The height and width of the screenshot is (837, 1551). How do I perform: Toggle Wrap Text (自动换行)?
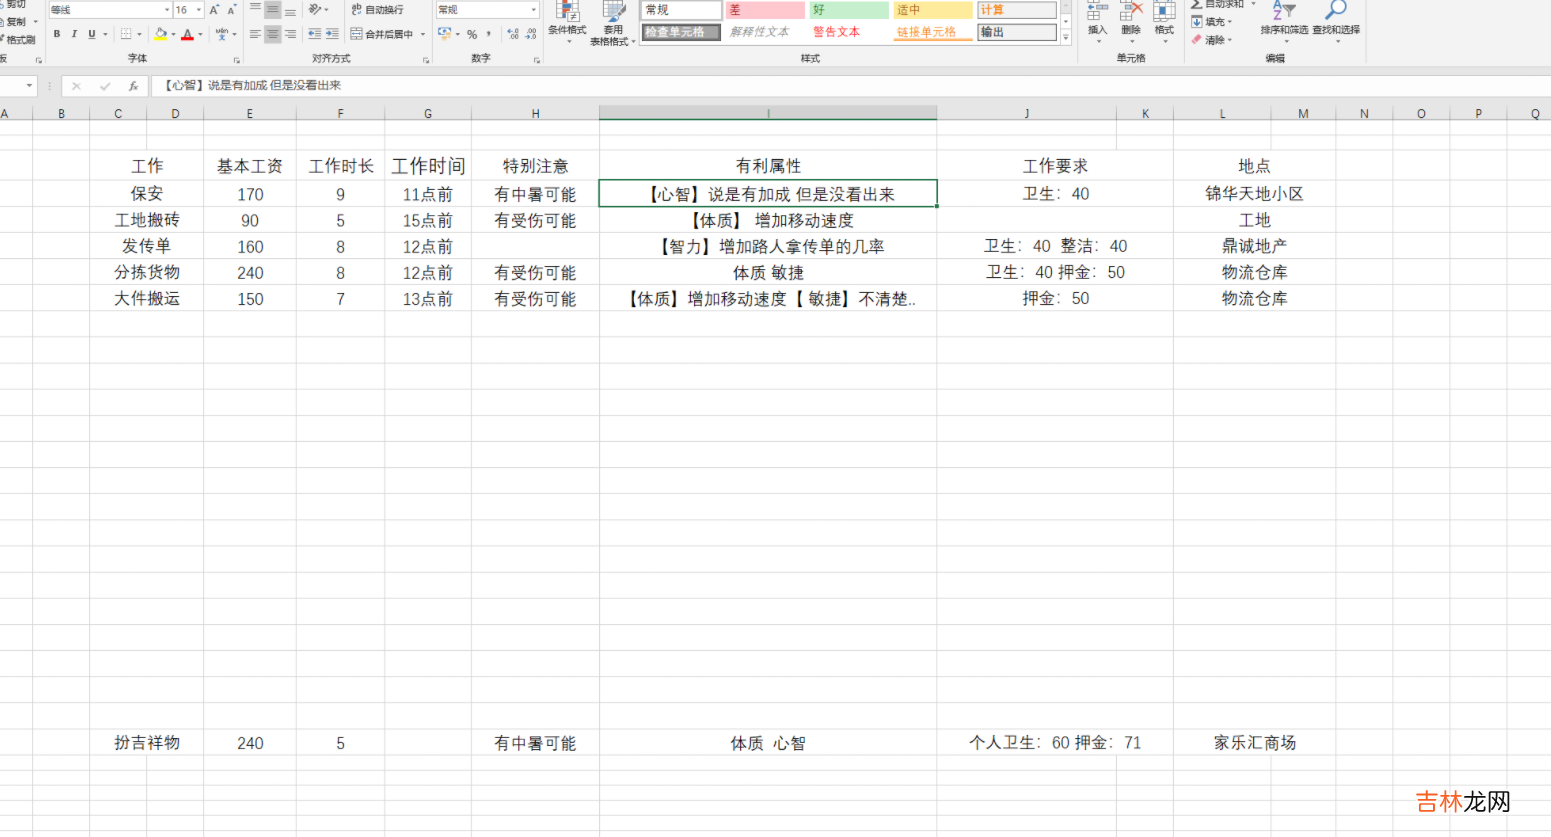point(378,10)
